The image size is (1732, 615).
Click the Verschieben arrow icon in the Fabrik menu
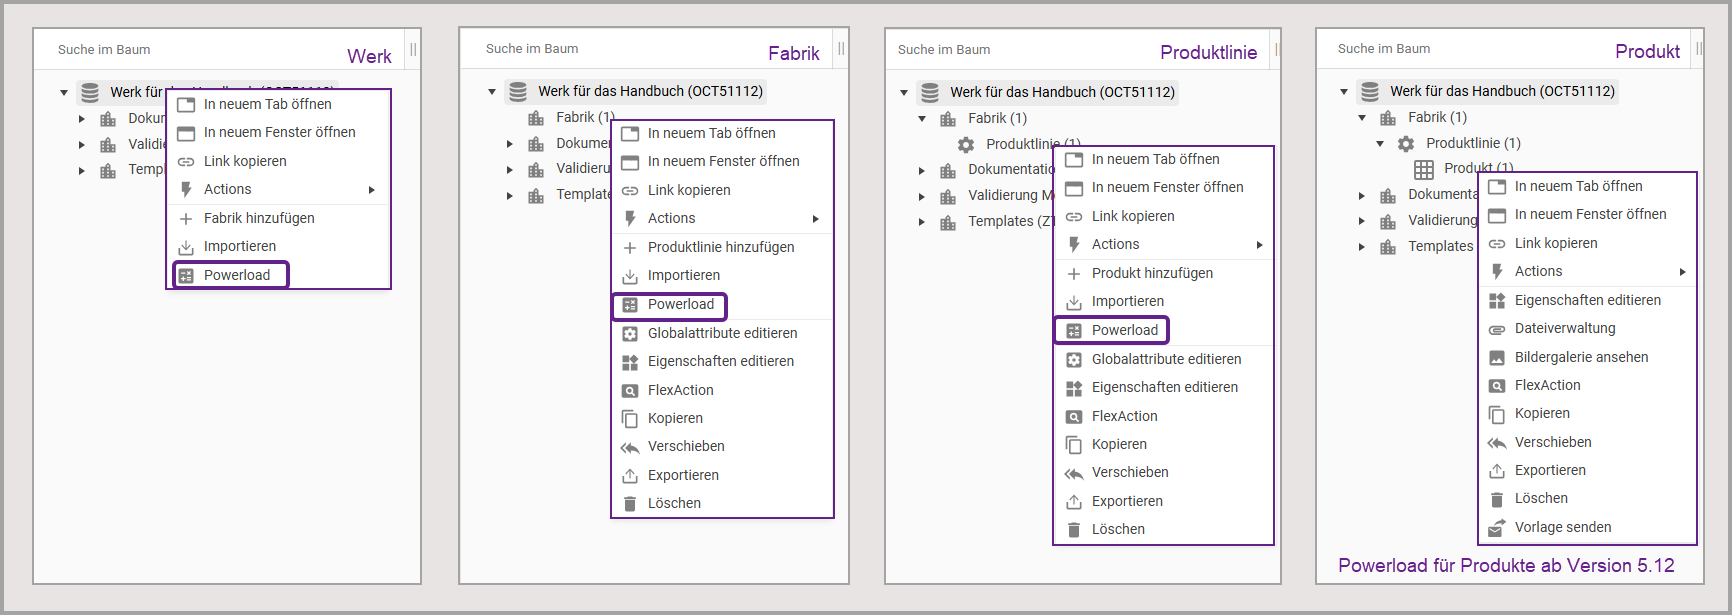point(630,447)
